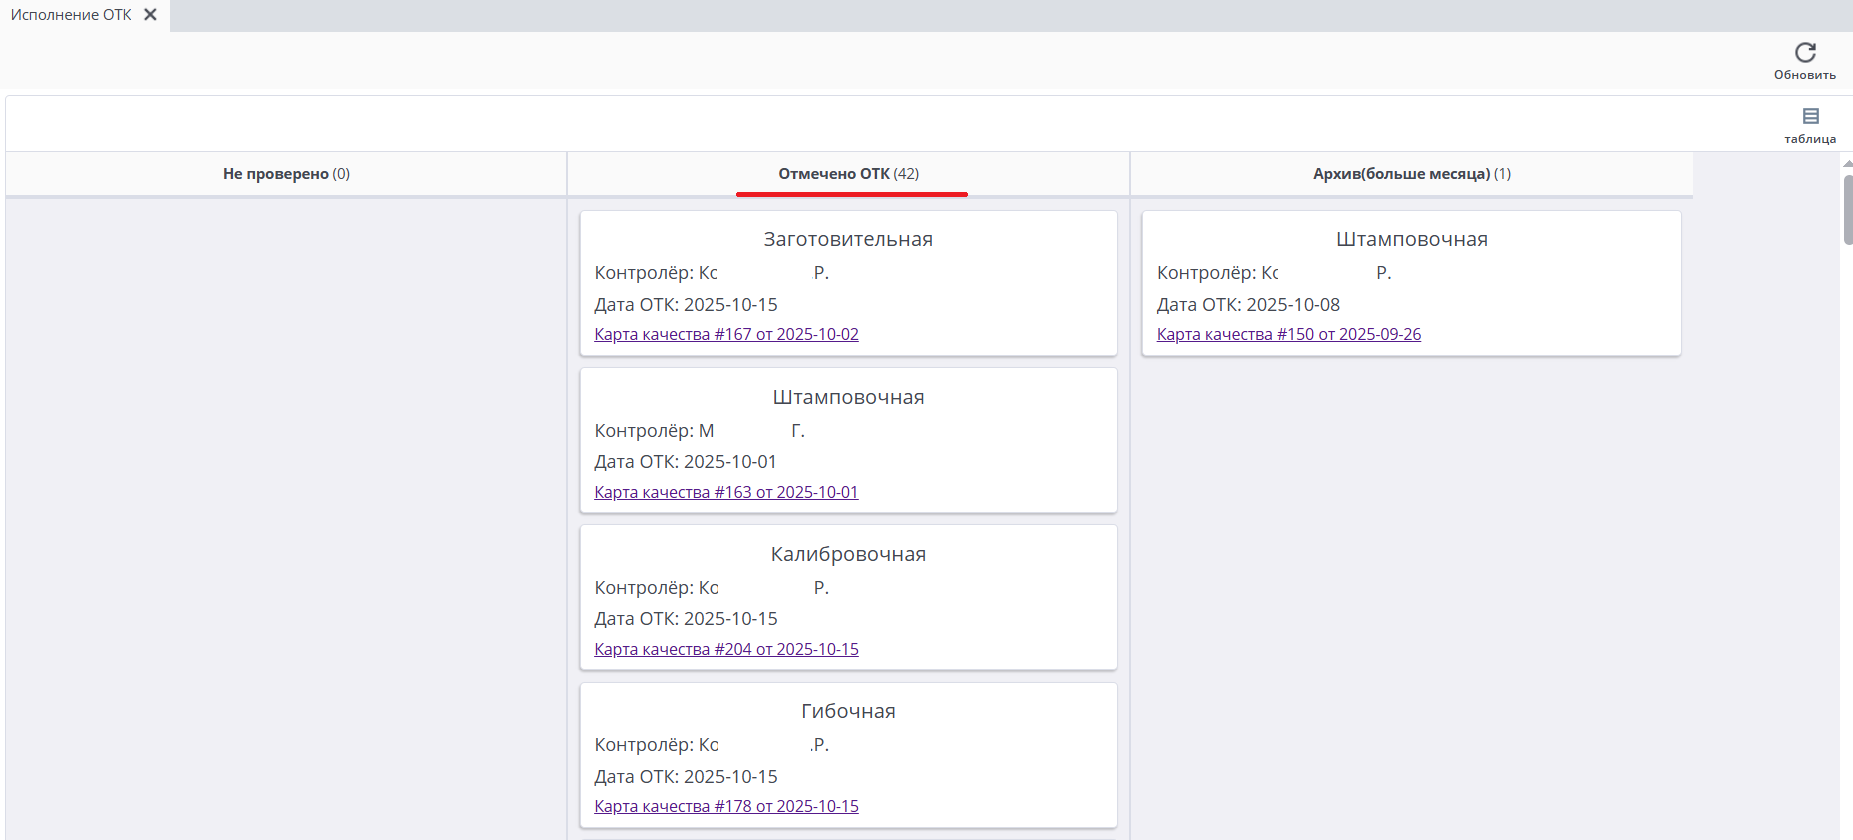This screenshot has height=840, width=1853.
Task: Switch to таблица view icon
Action: pos(1810,117)
